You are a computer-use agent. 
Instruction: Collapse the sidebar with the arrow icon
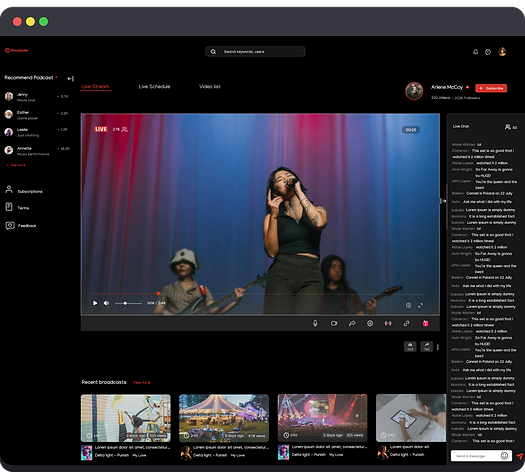70,79
